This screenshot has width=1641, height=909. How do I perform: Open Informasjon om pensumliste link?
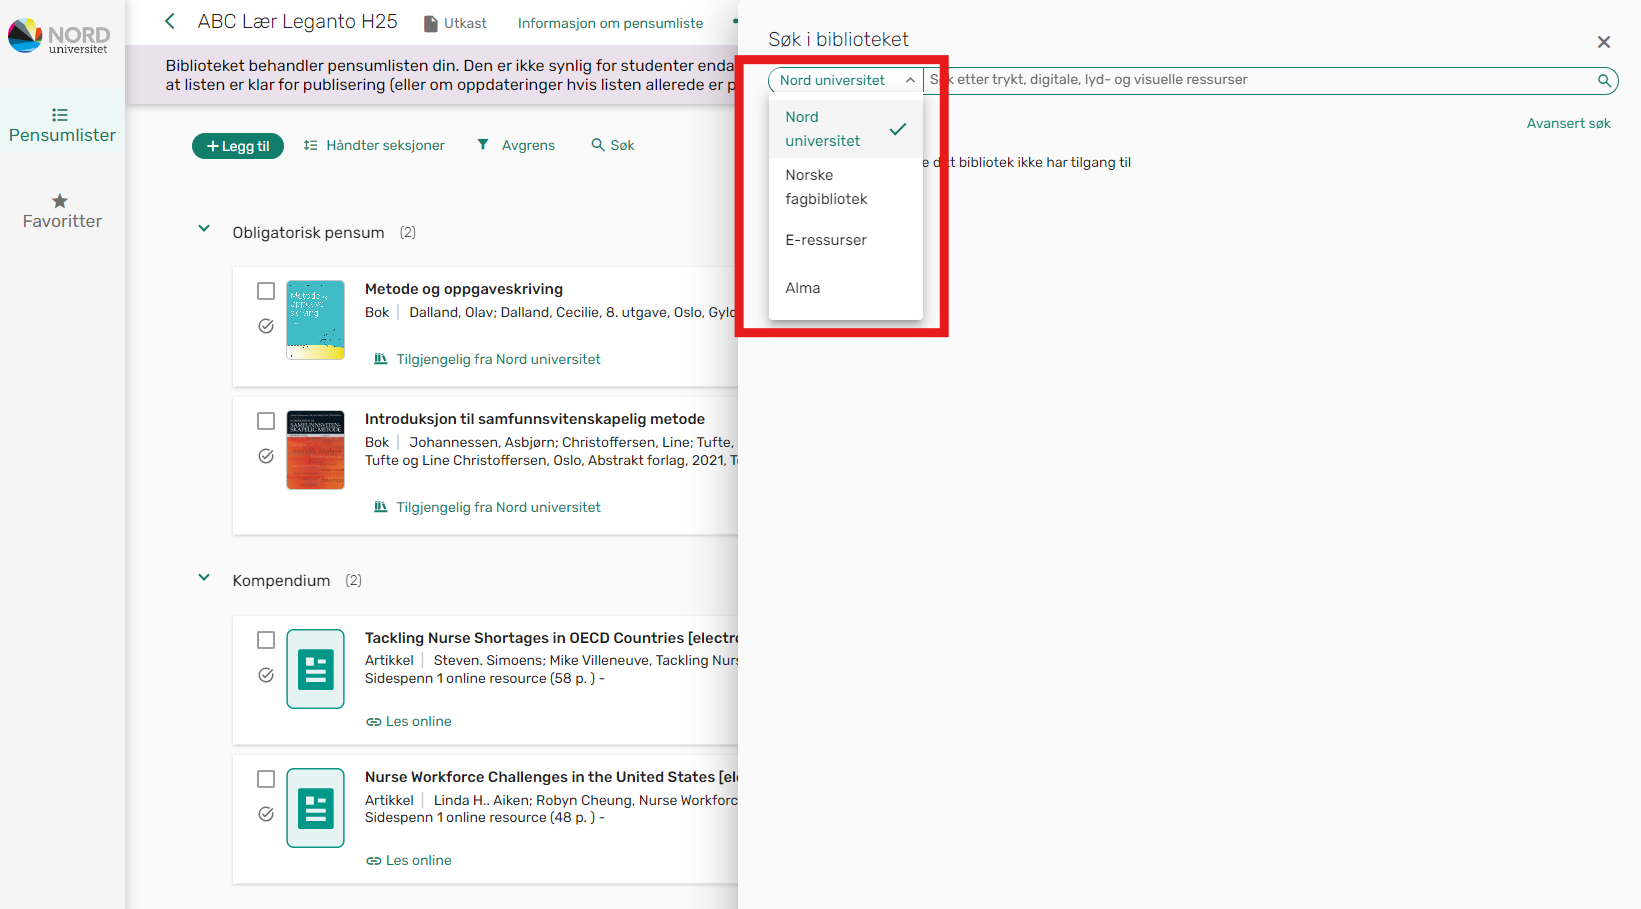(x=610, y=23)
